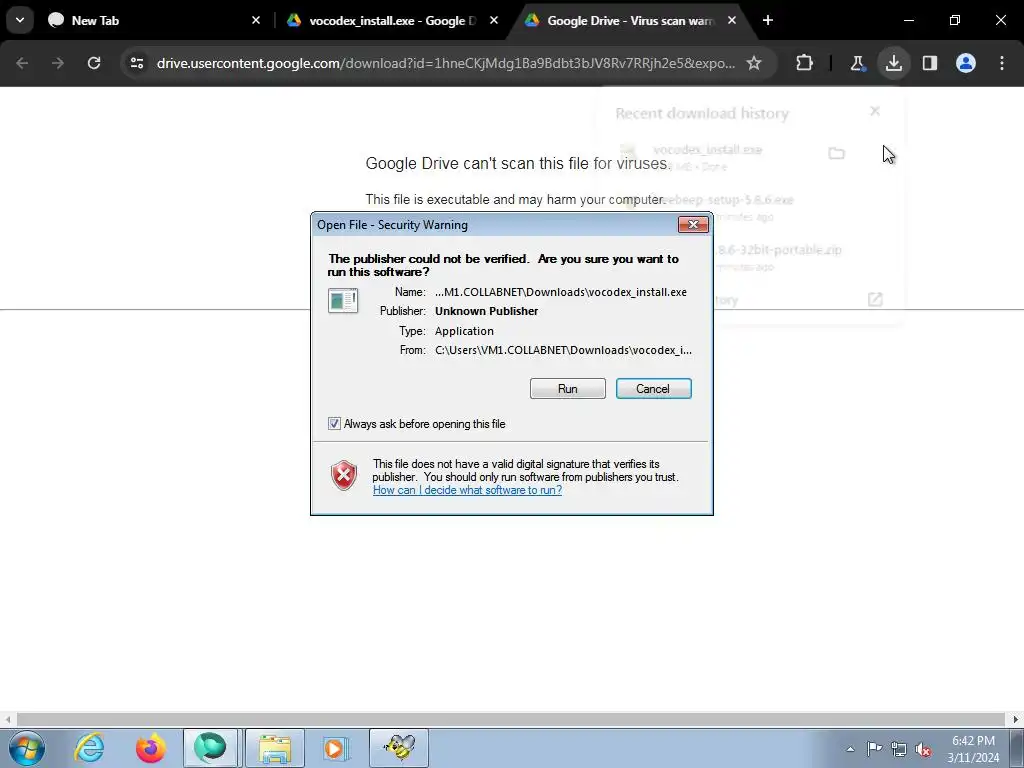Bookmark this page with the star icon
The image size is (1024, 768).
point(754,63)
